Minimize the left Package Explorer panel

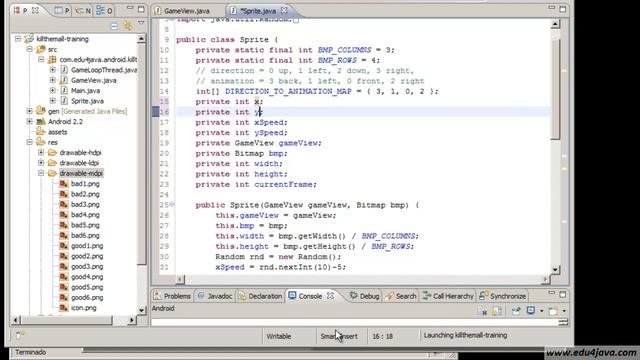click(130, 9)
